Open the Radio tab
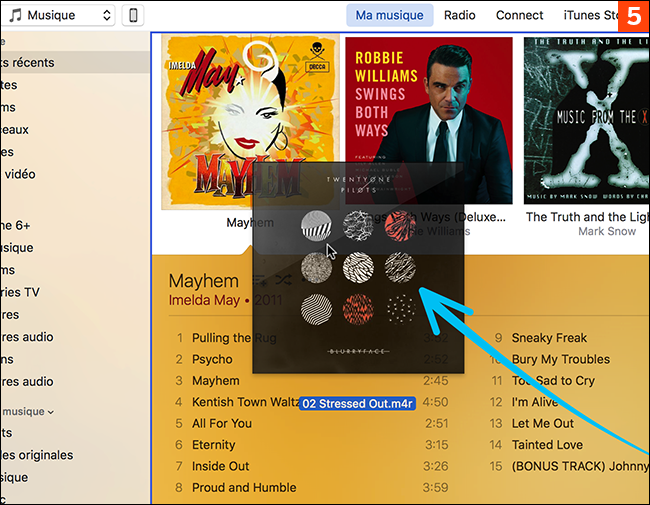650x505 pixels. tap(460, 15)
